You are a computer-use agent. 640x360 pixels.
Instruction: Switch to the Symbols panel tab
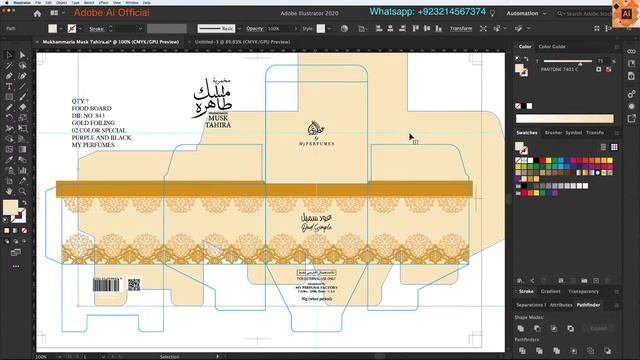[573, 133]
